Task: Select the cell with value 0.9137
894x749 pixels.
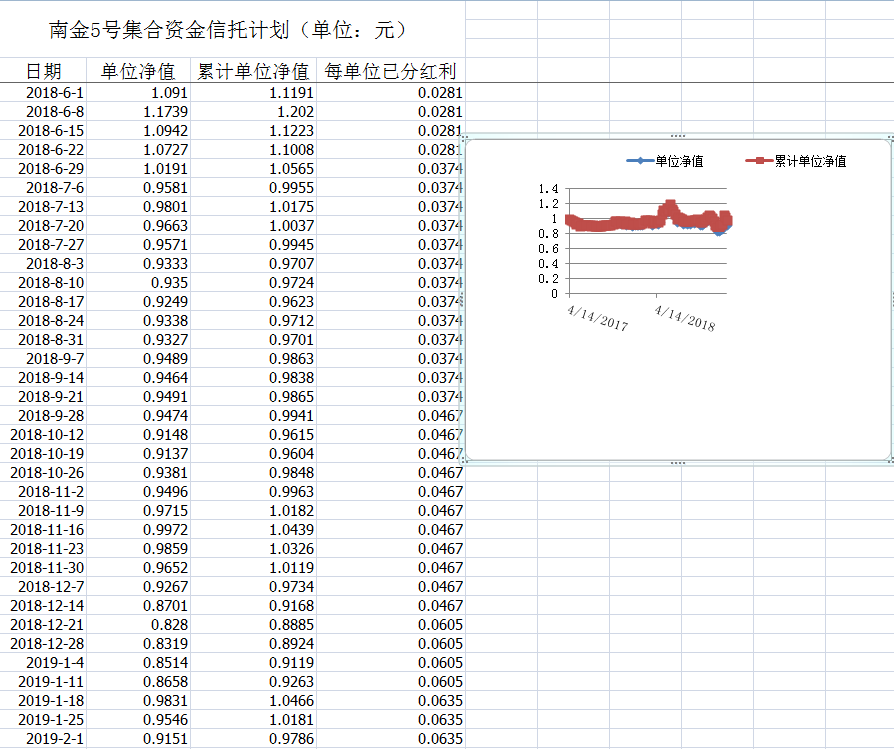Action: coord(138,454)
